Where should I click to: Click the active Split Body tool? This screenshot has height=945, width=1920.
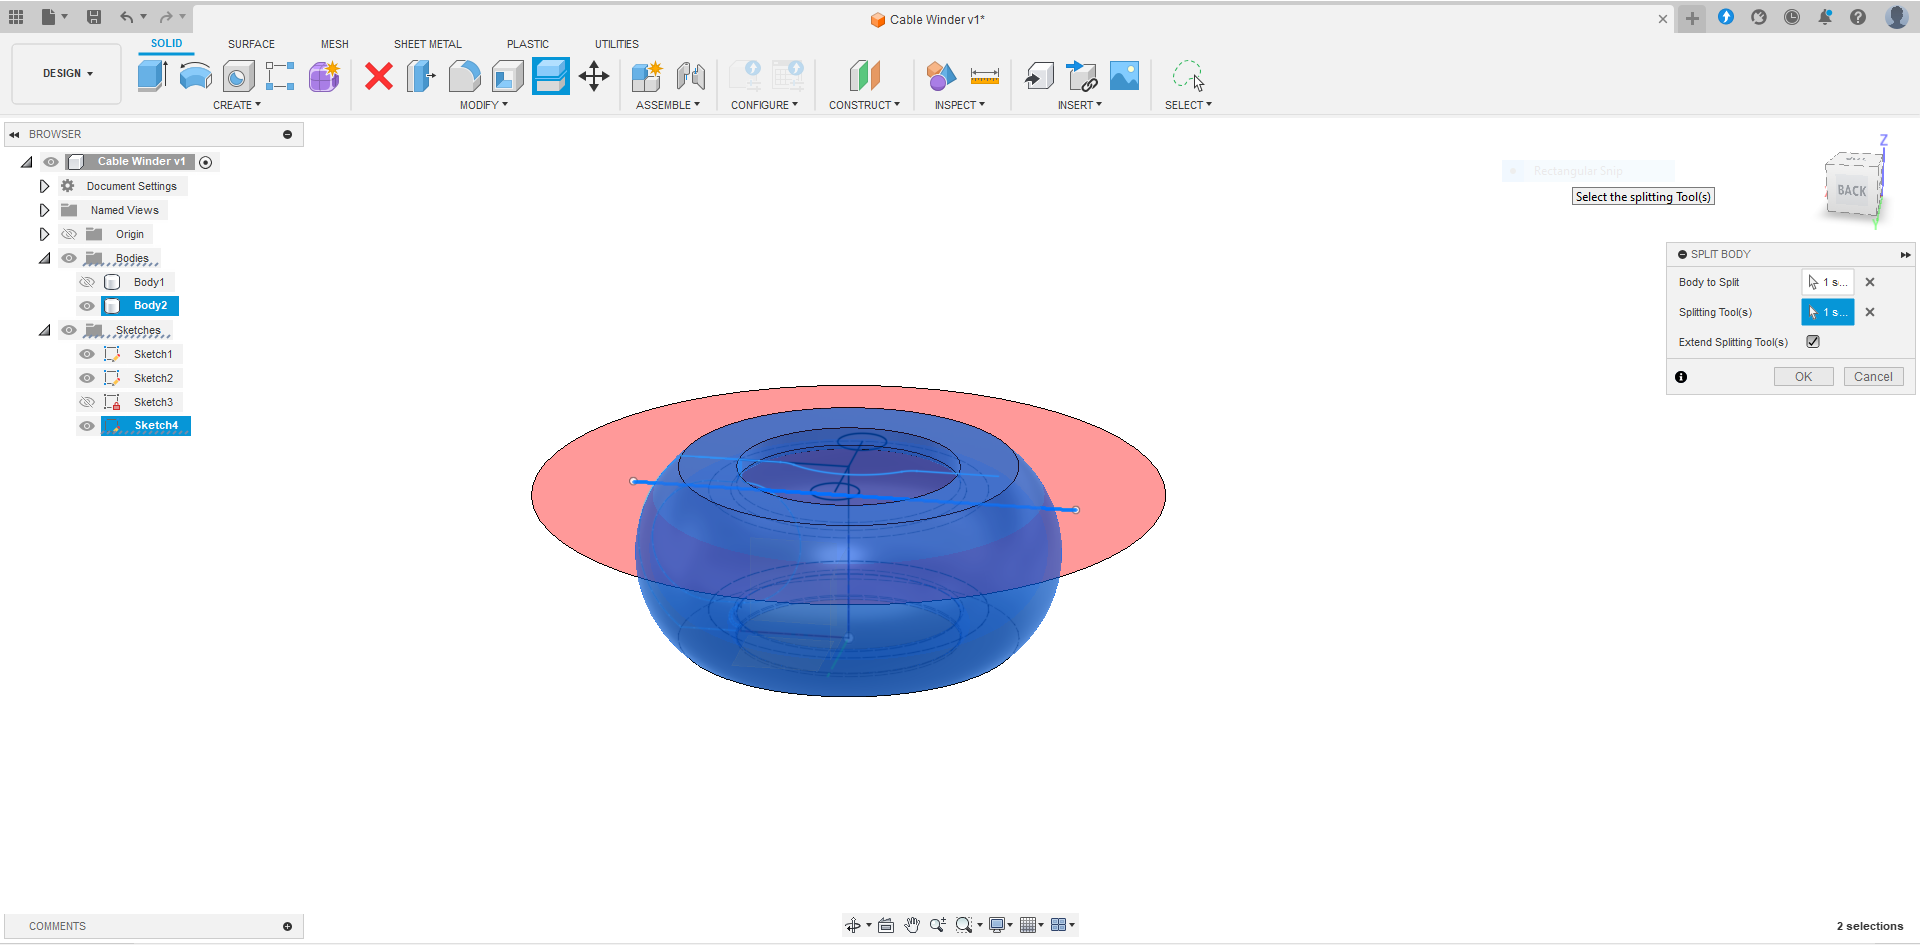pyautogui.click(x=550, y=76)
